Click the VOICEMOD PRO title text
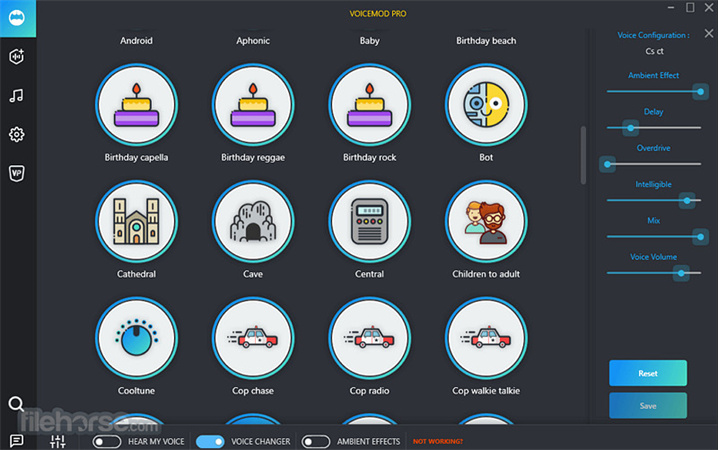Image resolution: width=718 pixels, height=450 pixels. (x=378, y=14)
